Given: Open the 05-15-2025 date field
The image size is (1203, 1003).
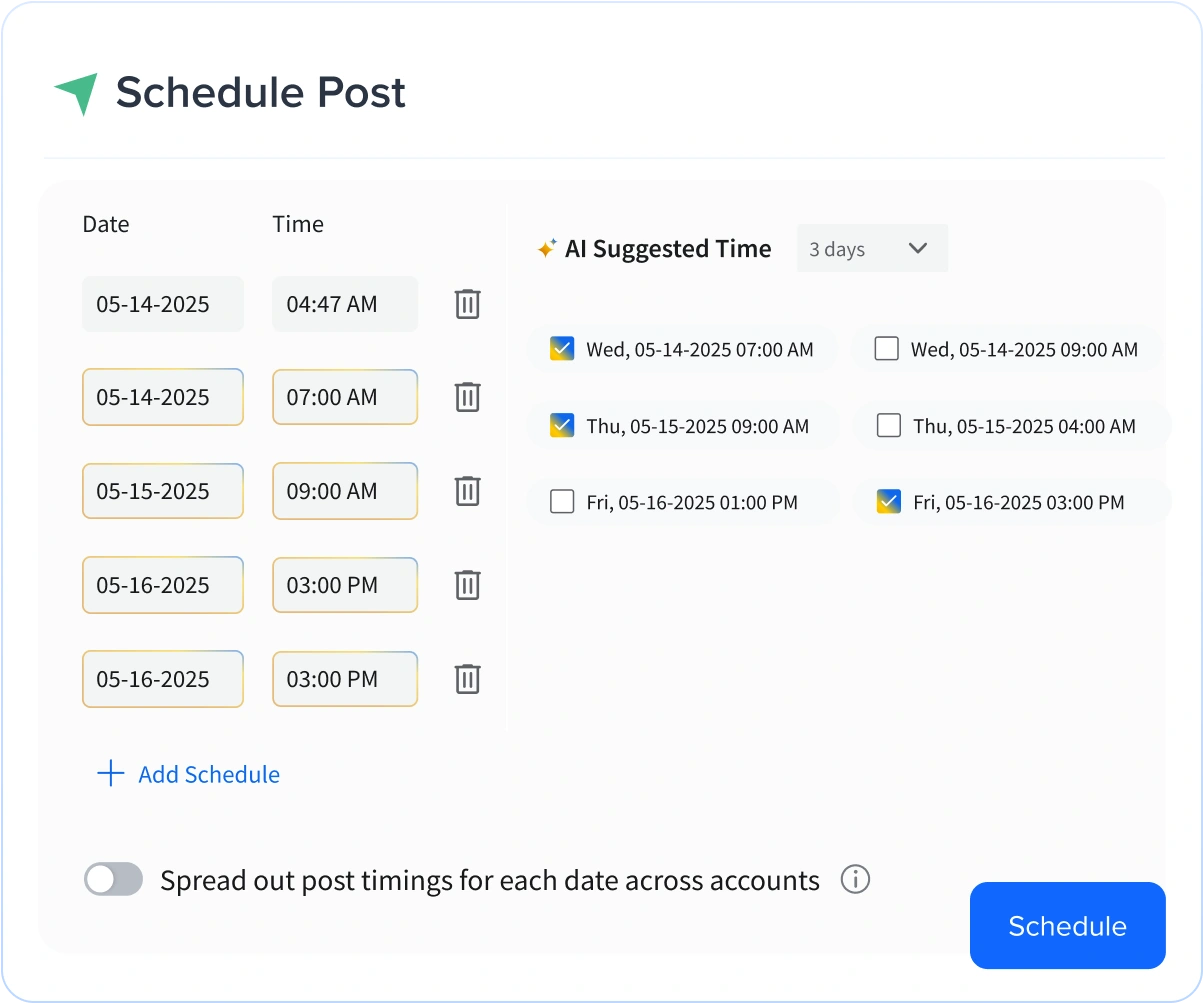Looking at the screenshot, I should [x=162, y=491].
